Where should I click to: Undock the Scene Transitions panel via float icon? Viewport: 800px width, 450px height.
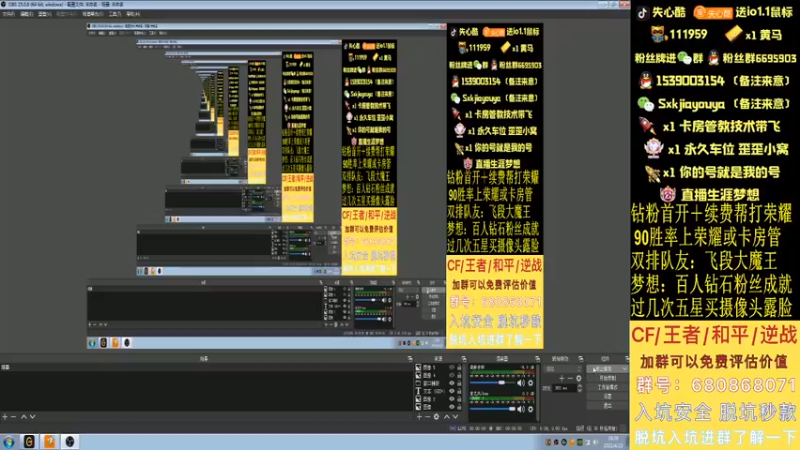581,359
